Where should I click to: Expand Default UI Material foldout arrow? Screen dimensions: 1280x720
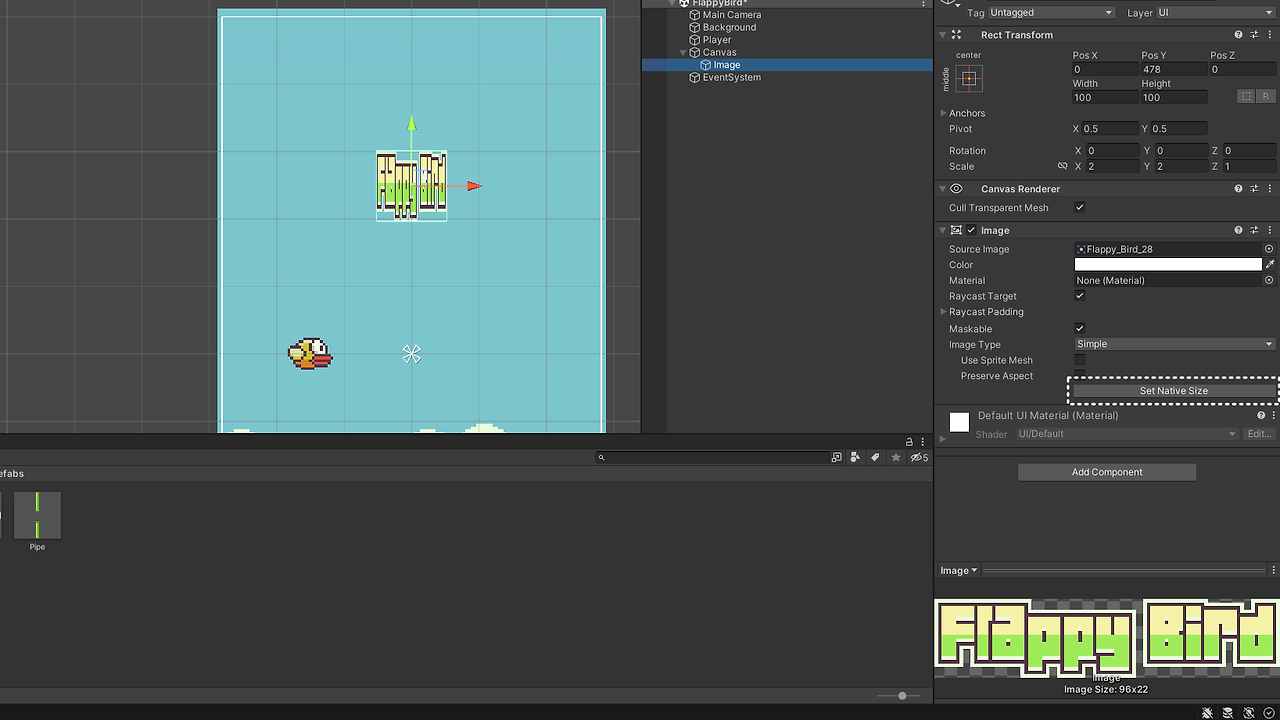(x=942, y=438)
